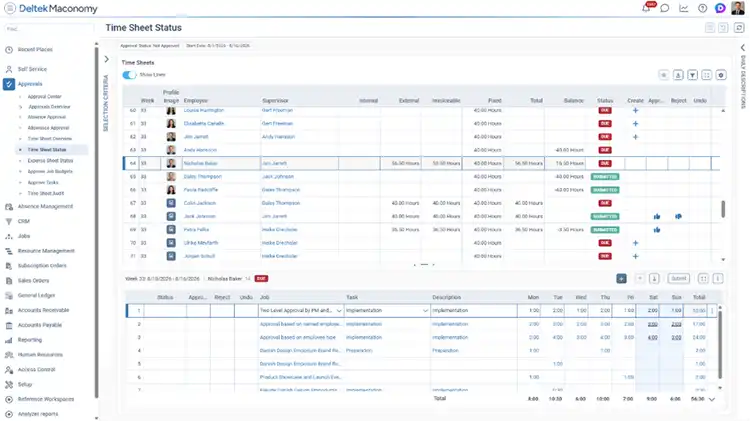Screen dimensions: 750x421
Task: Expand the totals row chevron
Action: 712,399
